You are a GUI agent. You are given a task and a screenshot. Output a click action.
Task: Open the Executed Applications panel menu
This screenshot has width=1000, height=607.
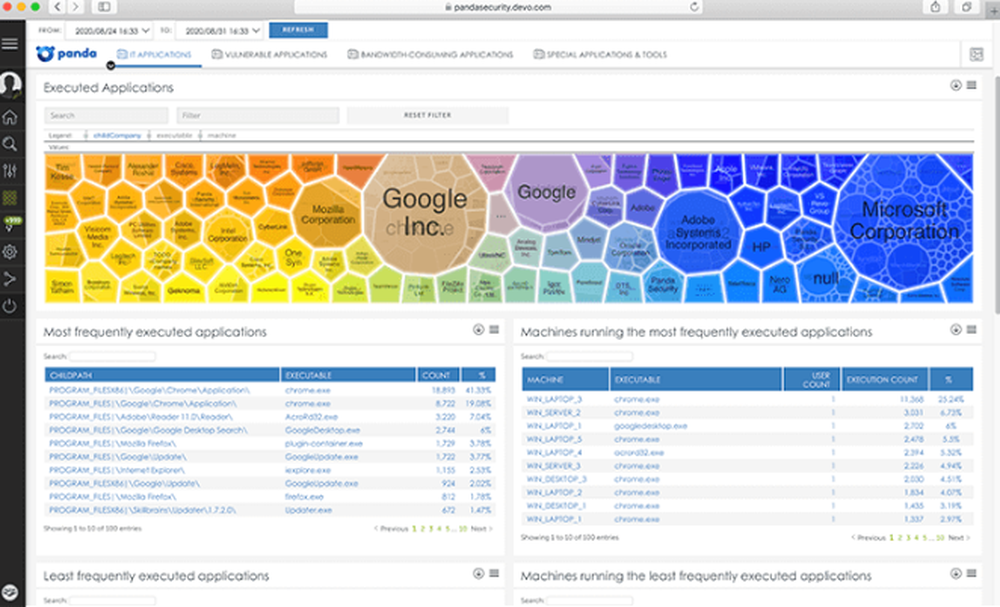pyautogui.click(x=971, y=85)
